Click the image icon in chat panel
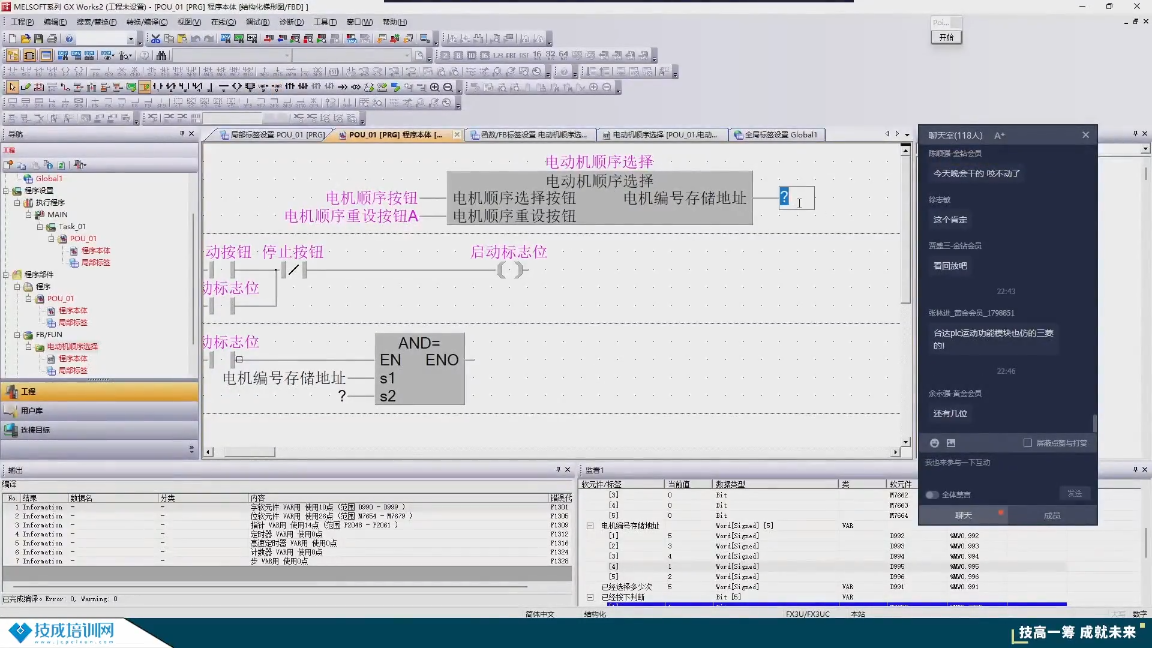 coord(951,443)
